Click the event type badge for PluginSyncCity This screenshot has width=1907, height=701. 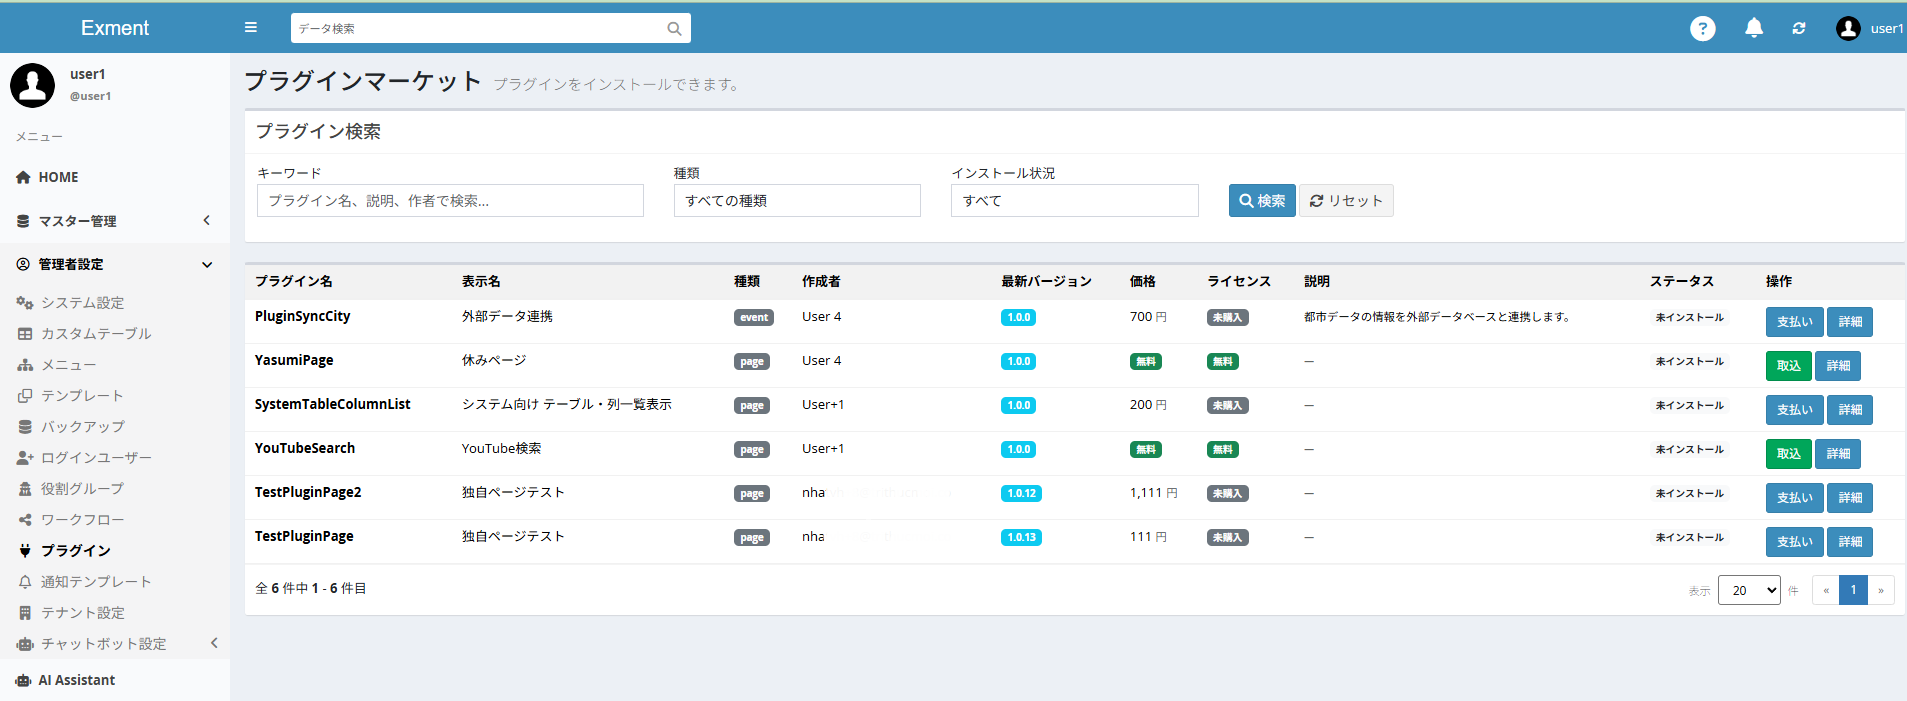point(754,317)
